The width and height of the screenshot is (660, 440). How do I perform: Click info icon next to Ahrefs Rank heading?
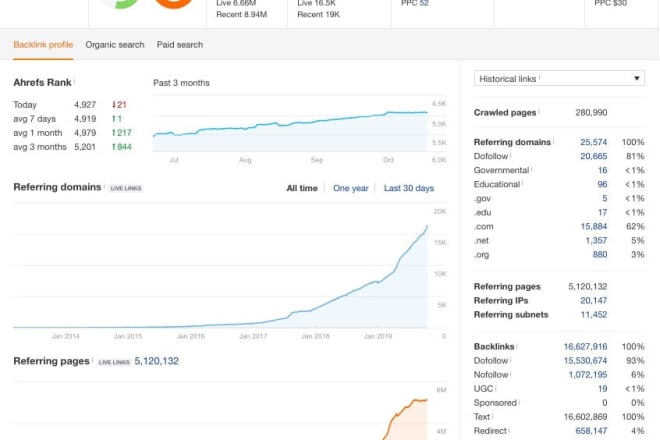[x=75, y=82]
